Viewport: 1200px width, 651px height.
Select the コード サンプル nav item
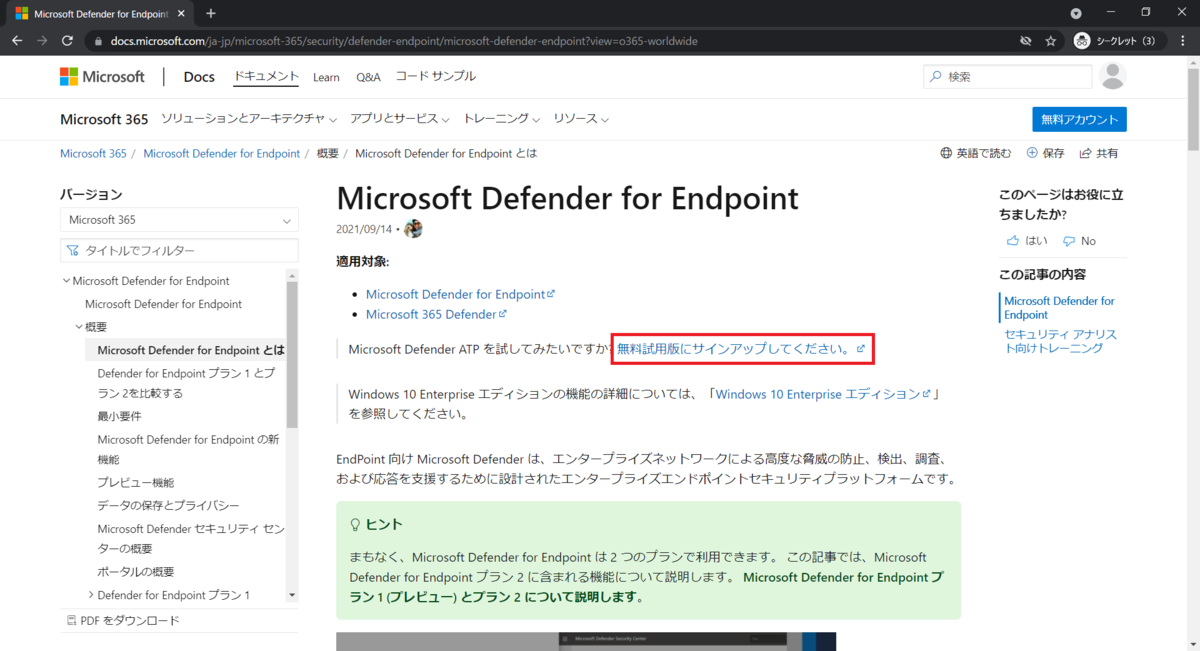point(435,77)
